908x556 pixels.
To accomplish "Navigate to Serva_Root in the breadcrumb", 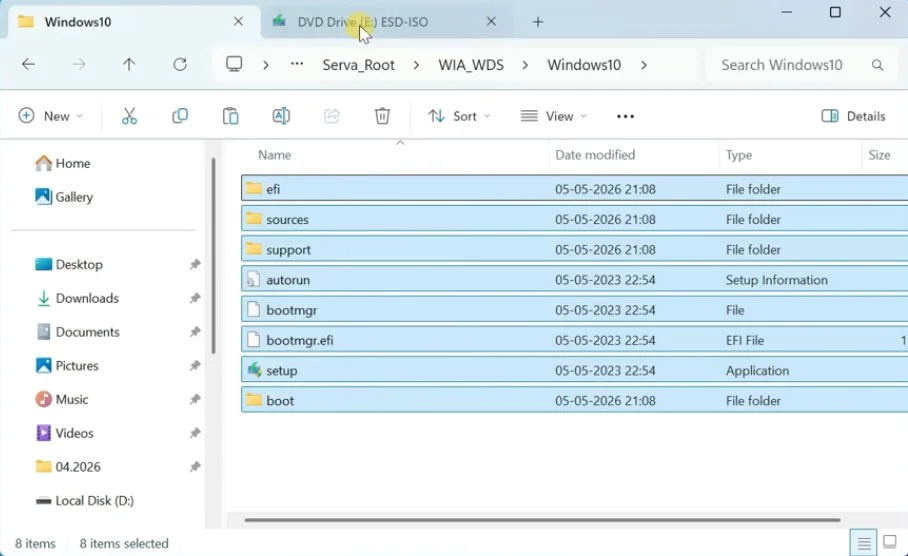I will (x=358, y=65).
